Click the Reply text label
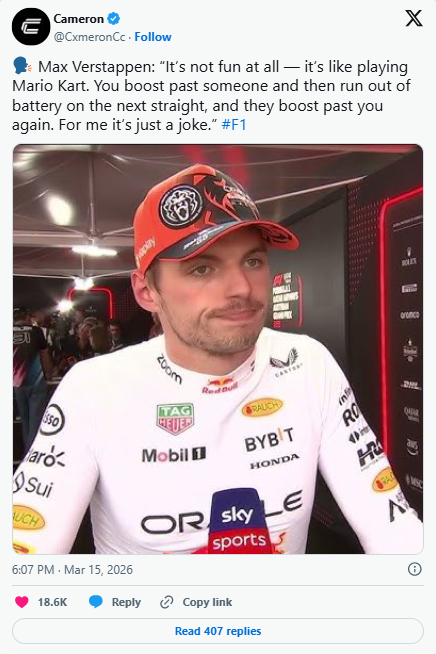Screen dimensions: 436x654 (x=126, y=602)
